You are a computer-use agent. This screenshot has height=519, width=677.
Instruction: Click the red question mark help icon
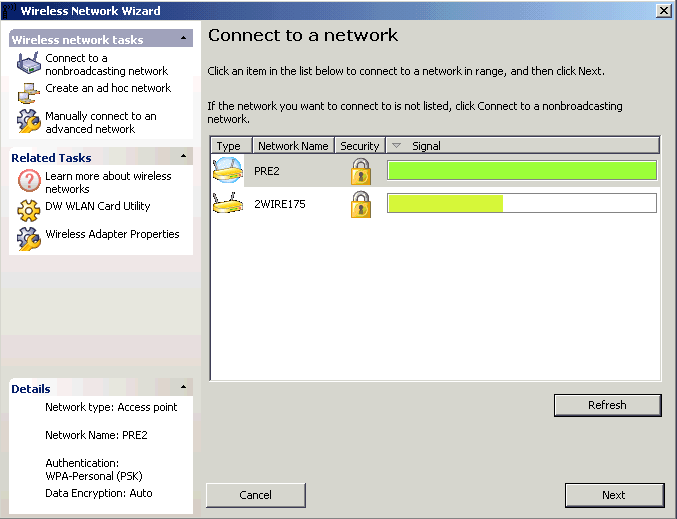point(29,180)
